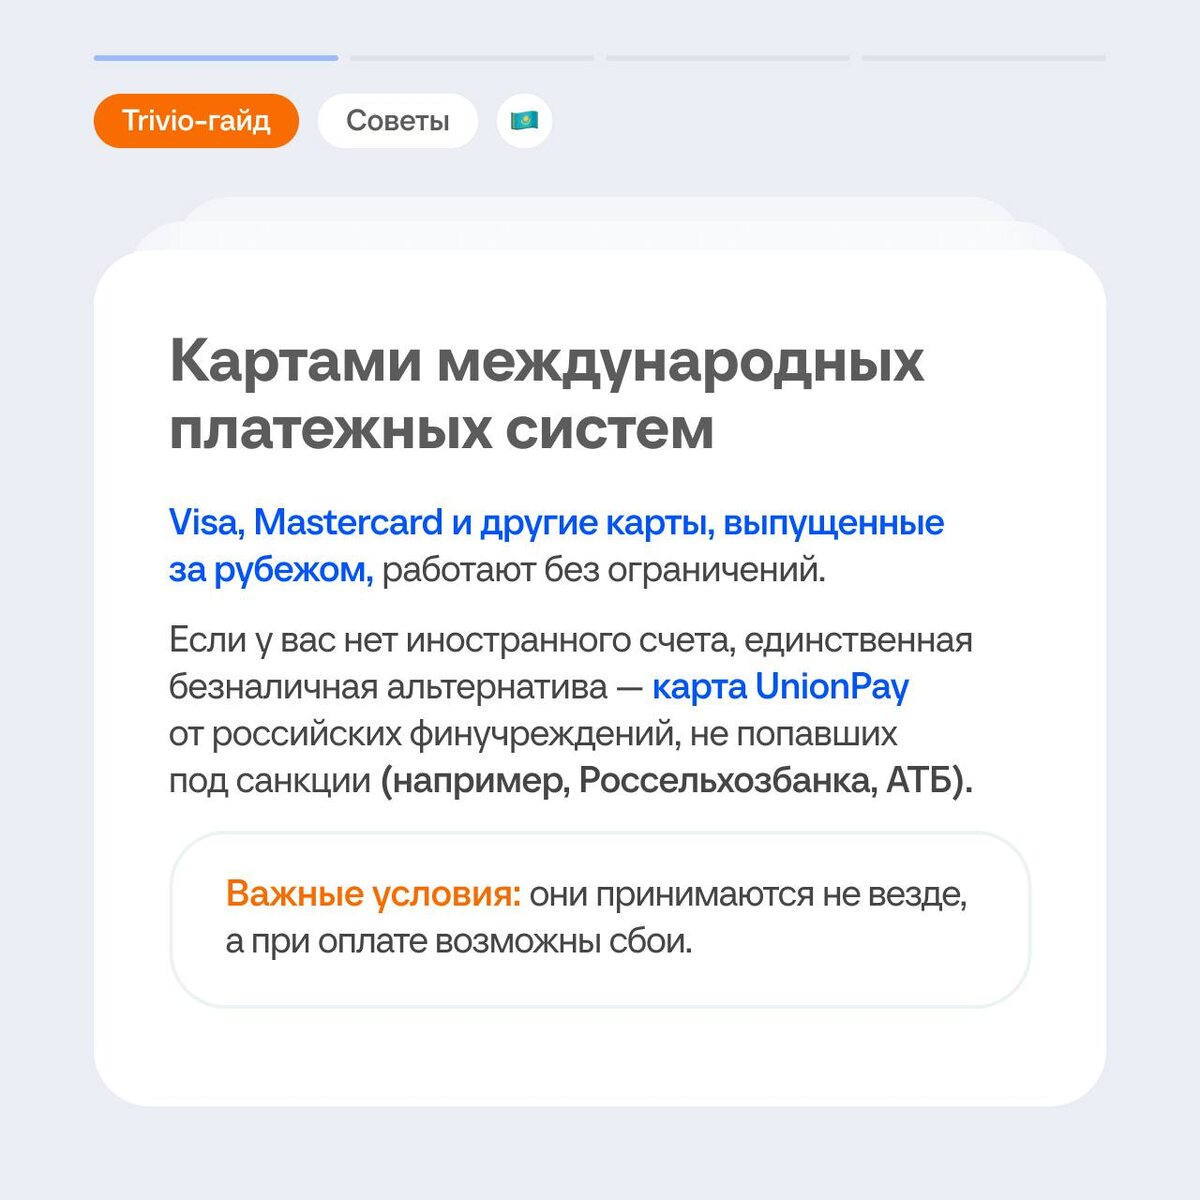
Task: Click orange text "Важные условия:"
Action: 373,894
